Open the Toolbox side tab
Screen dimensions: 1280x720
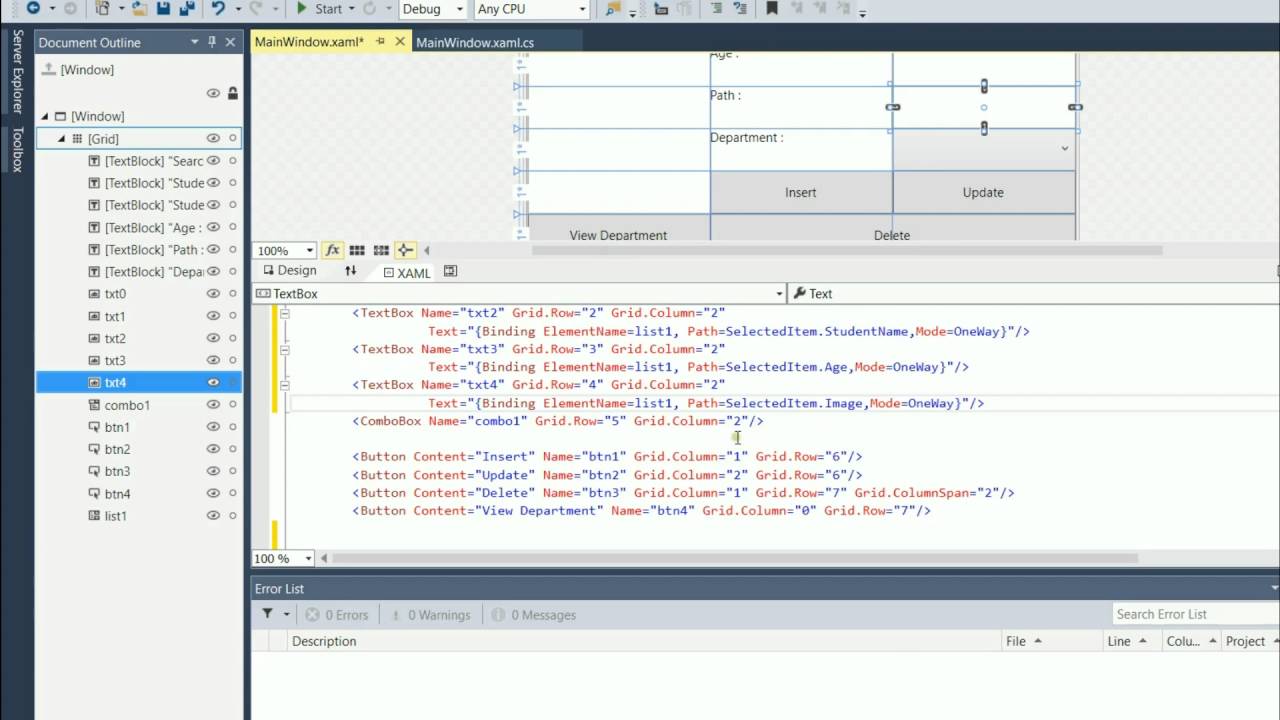point(17,149)
